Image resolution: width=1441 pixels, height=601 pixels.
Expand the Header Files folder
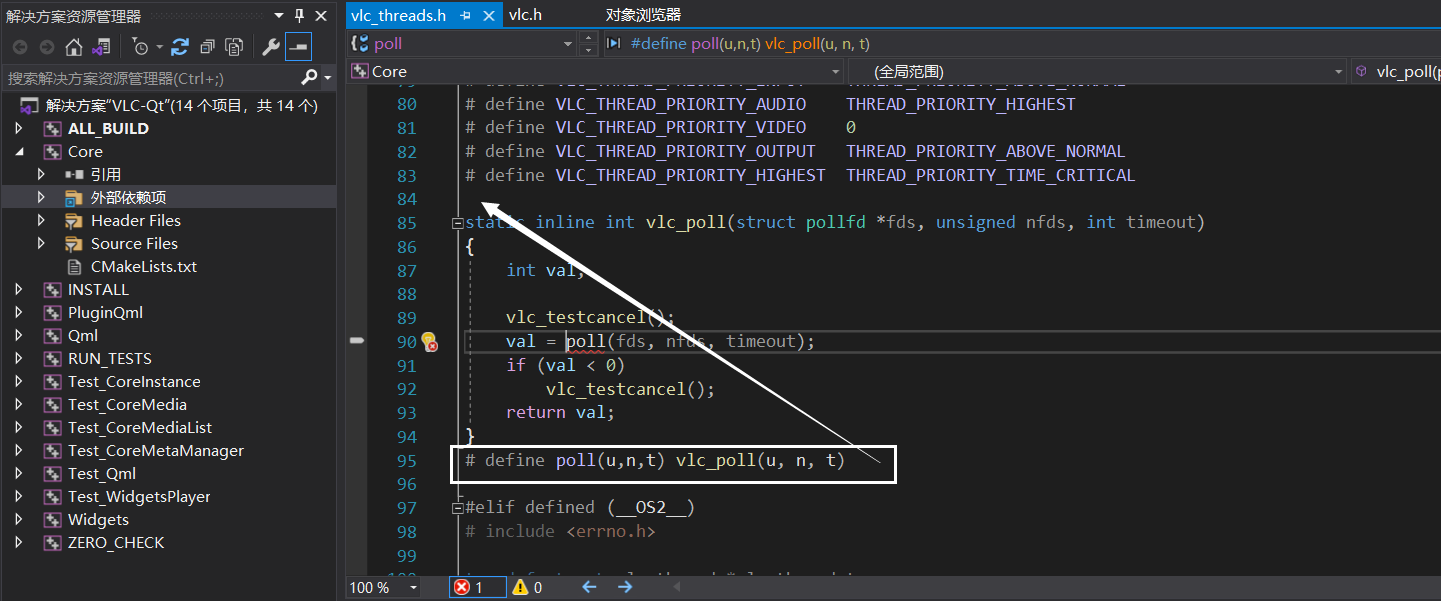(41, 220)
